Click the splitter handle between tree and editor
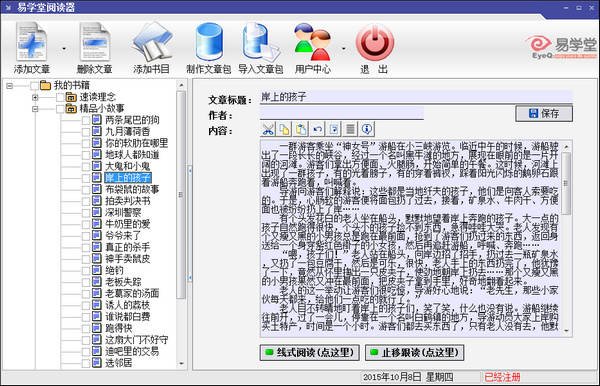This screenshot has height=386, width=600. (x=190, y=224)
